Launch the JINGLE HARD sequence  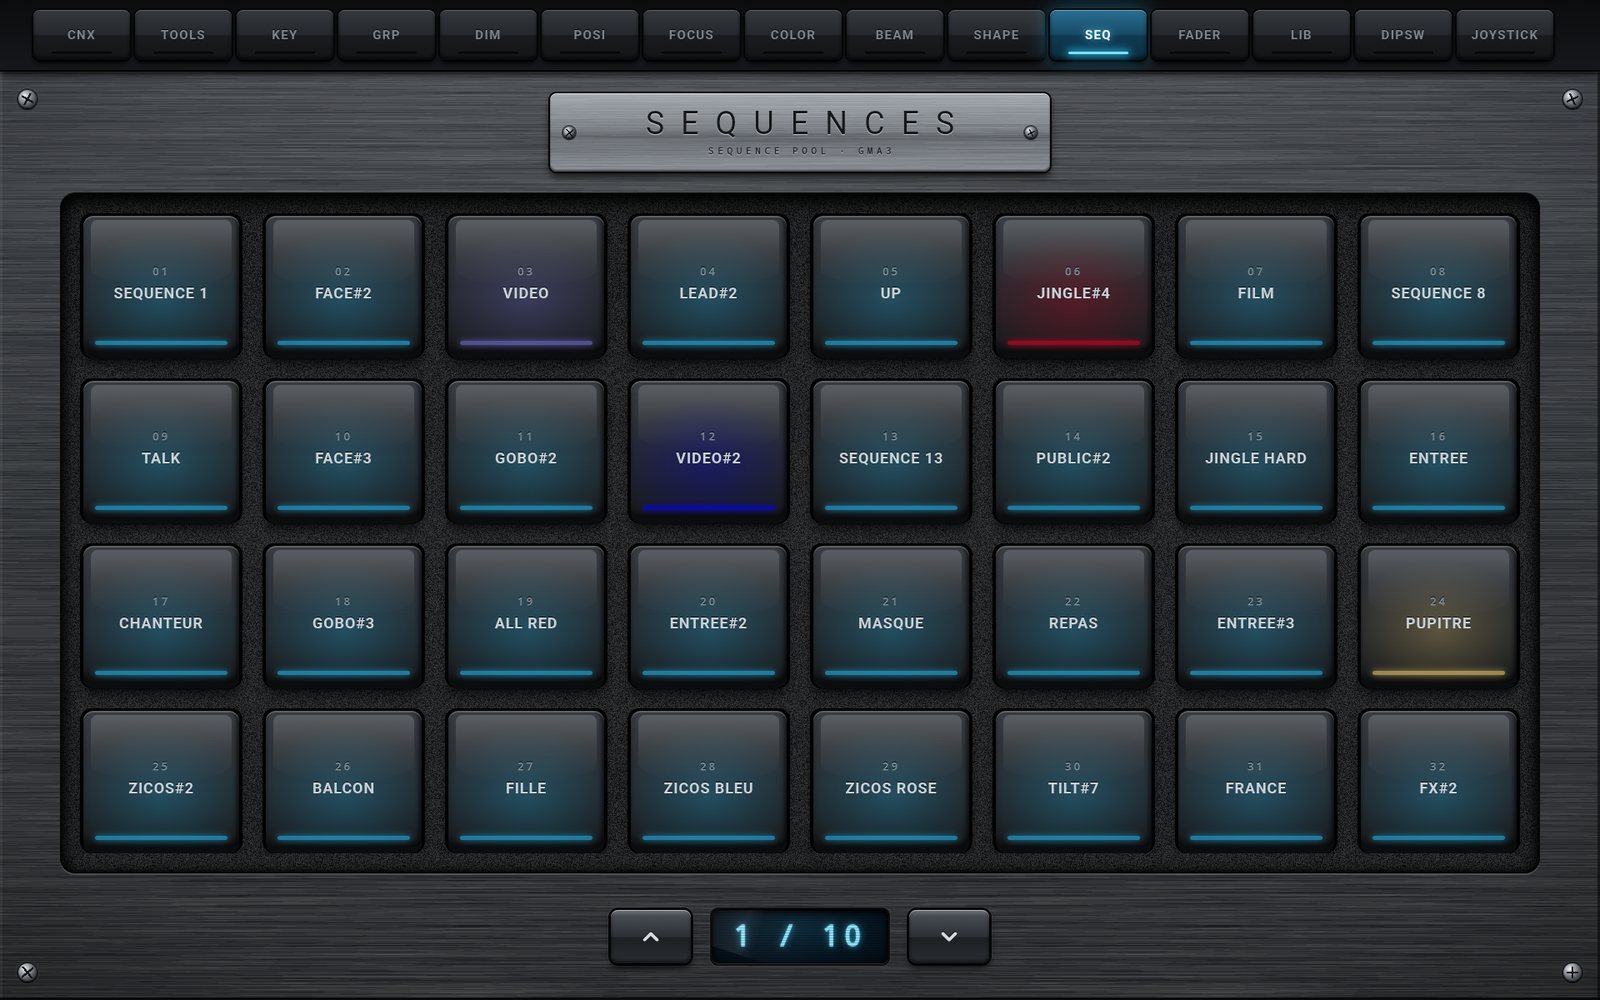1256,450
